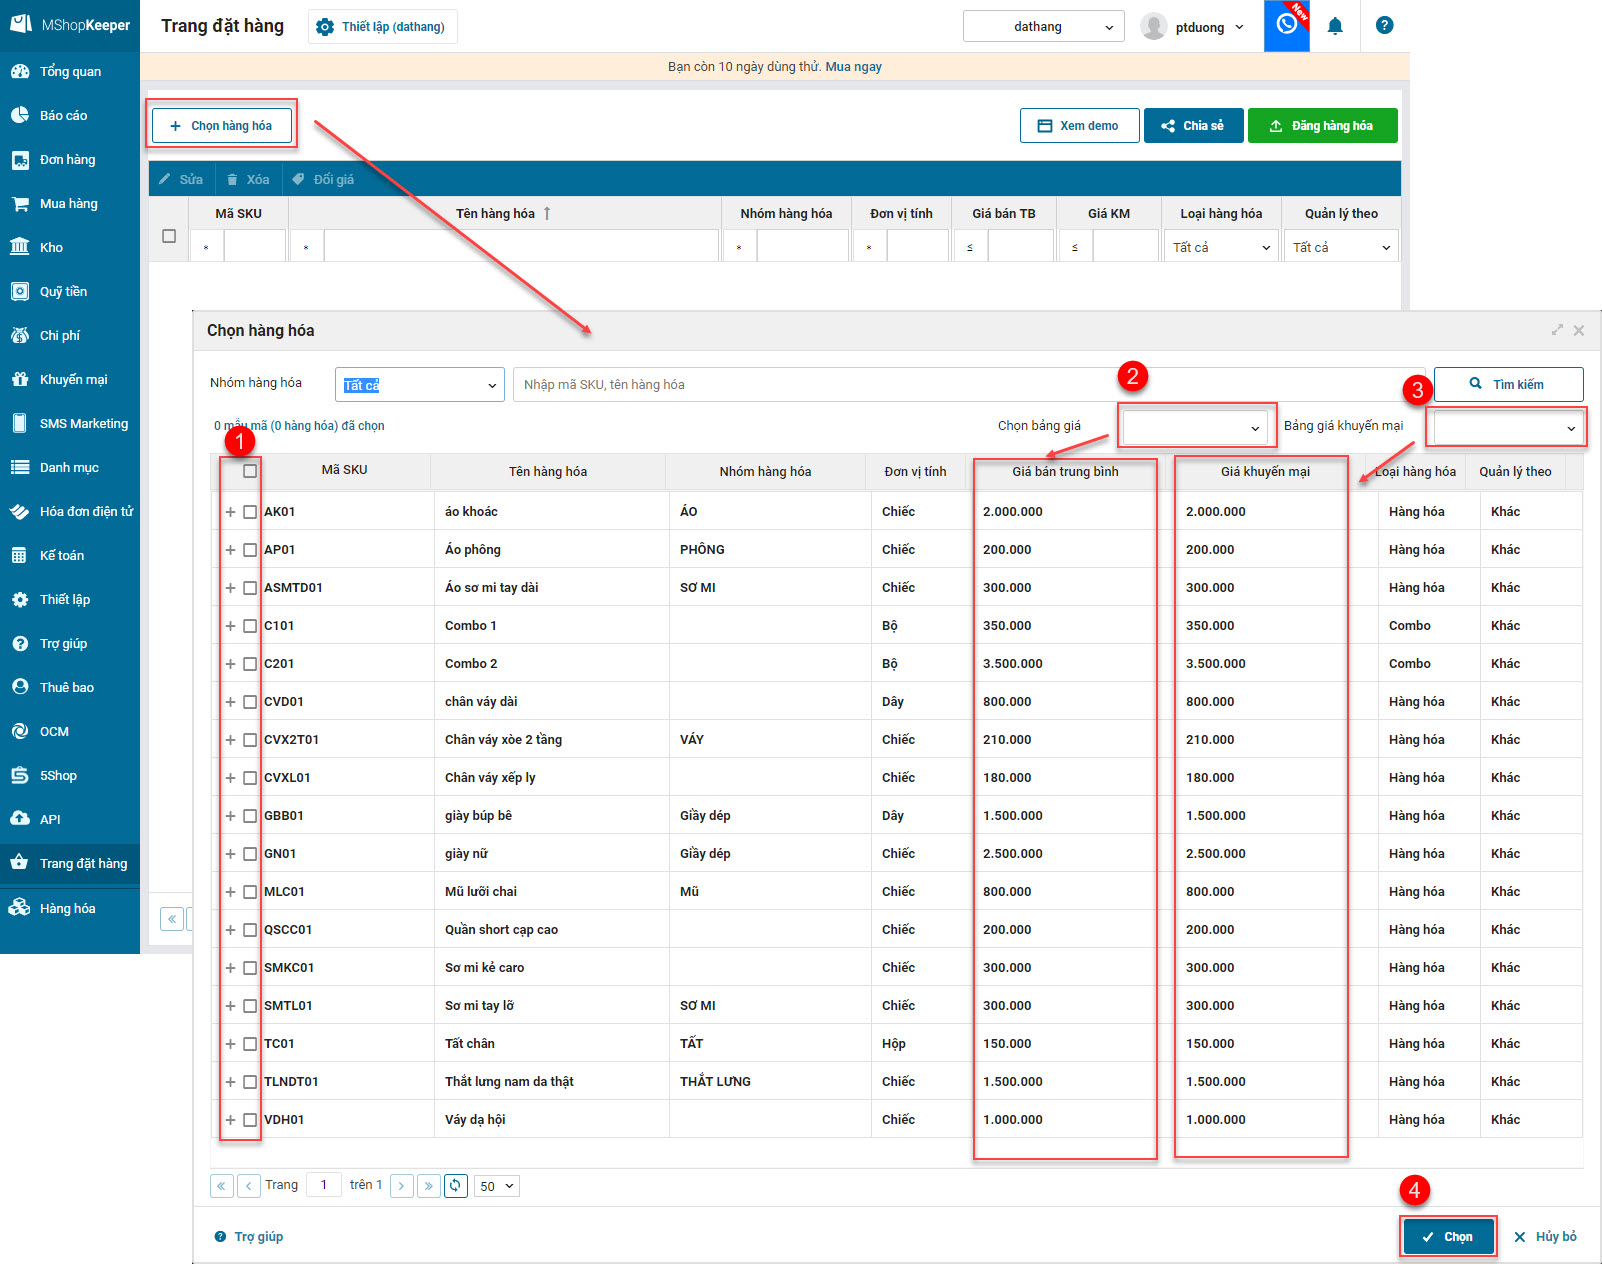Open the Trợ giúp link in dialog
Viewport: 1602px width, 1264px height.
[249, 1237]
